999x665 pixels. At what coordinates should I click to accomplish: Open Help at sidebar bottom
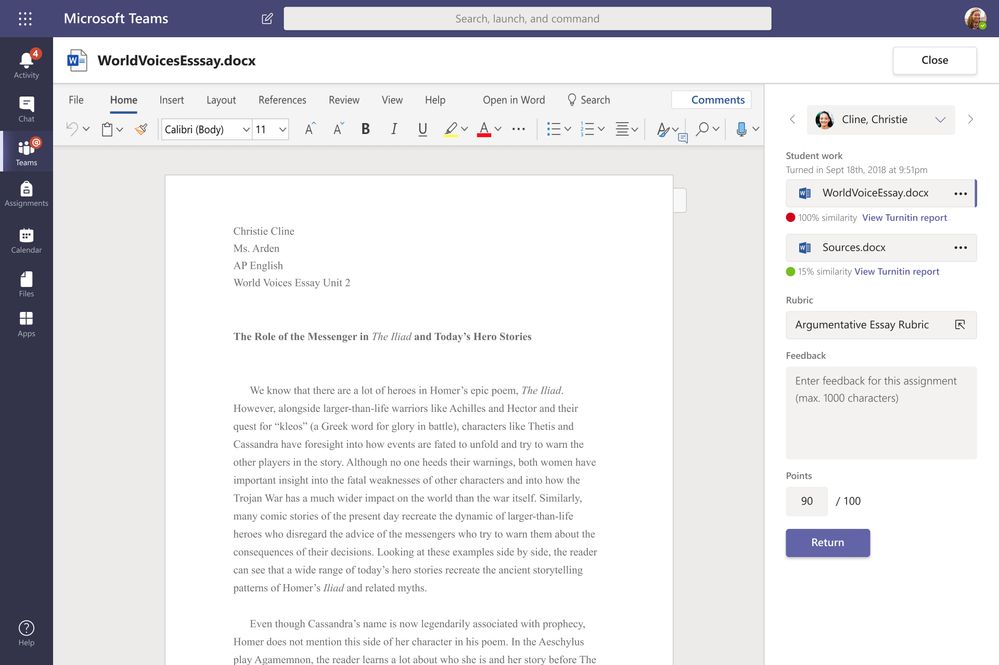tap(26, 633)
